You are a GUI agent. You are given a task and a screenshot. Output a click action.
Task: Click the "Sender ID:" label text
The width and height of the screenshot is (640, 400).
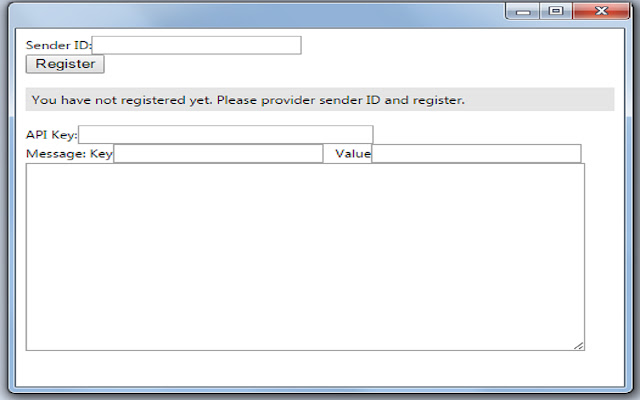59,45
